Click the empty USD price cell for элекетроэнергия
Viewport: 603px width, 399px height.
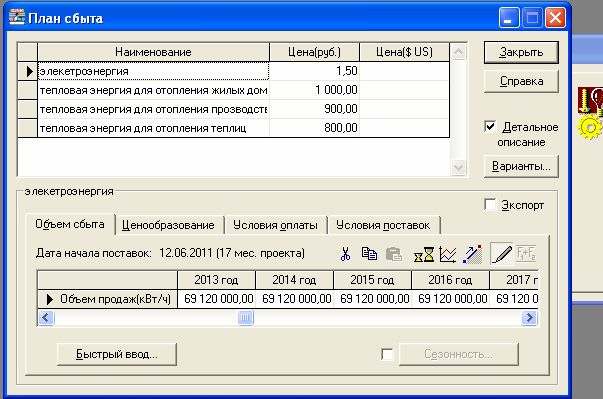404,71
